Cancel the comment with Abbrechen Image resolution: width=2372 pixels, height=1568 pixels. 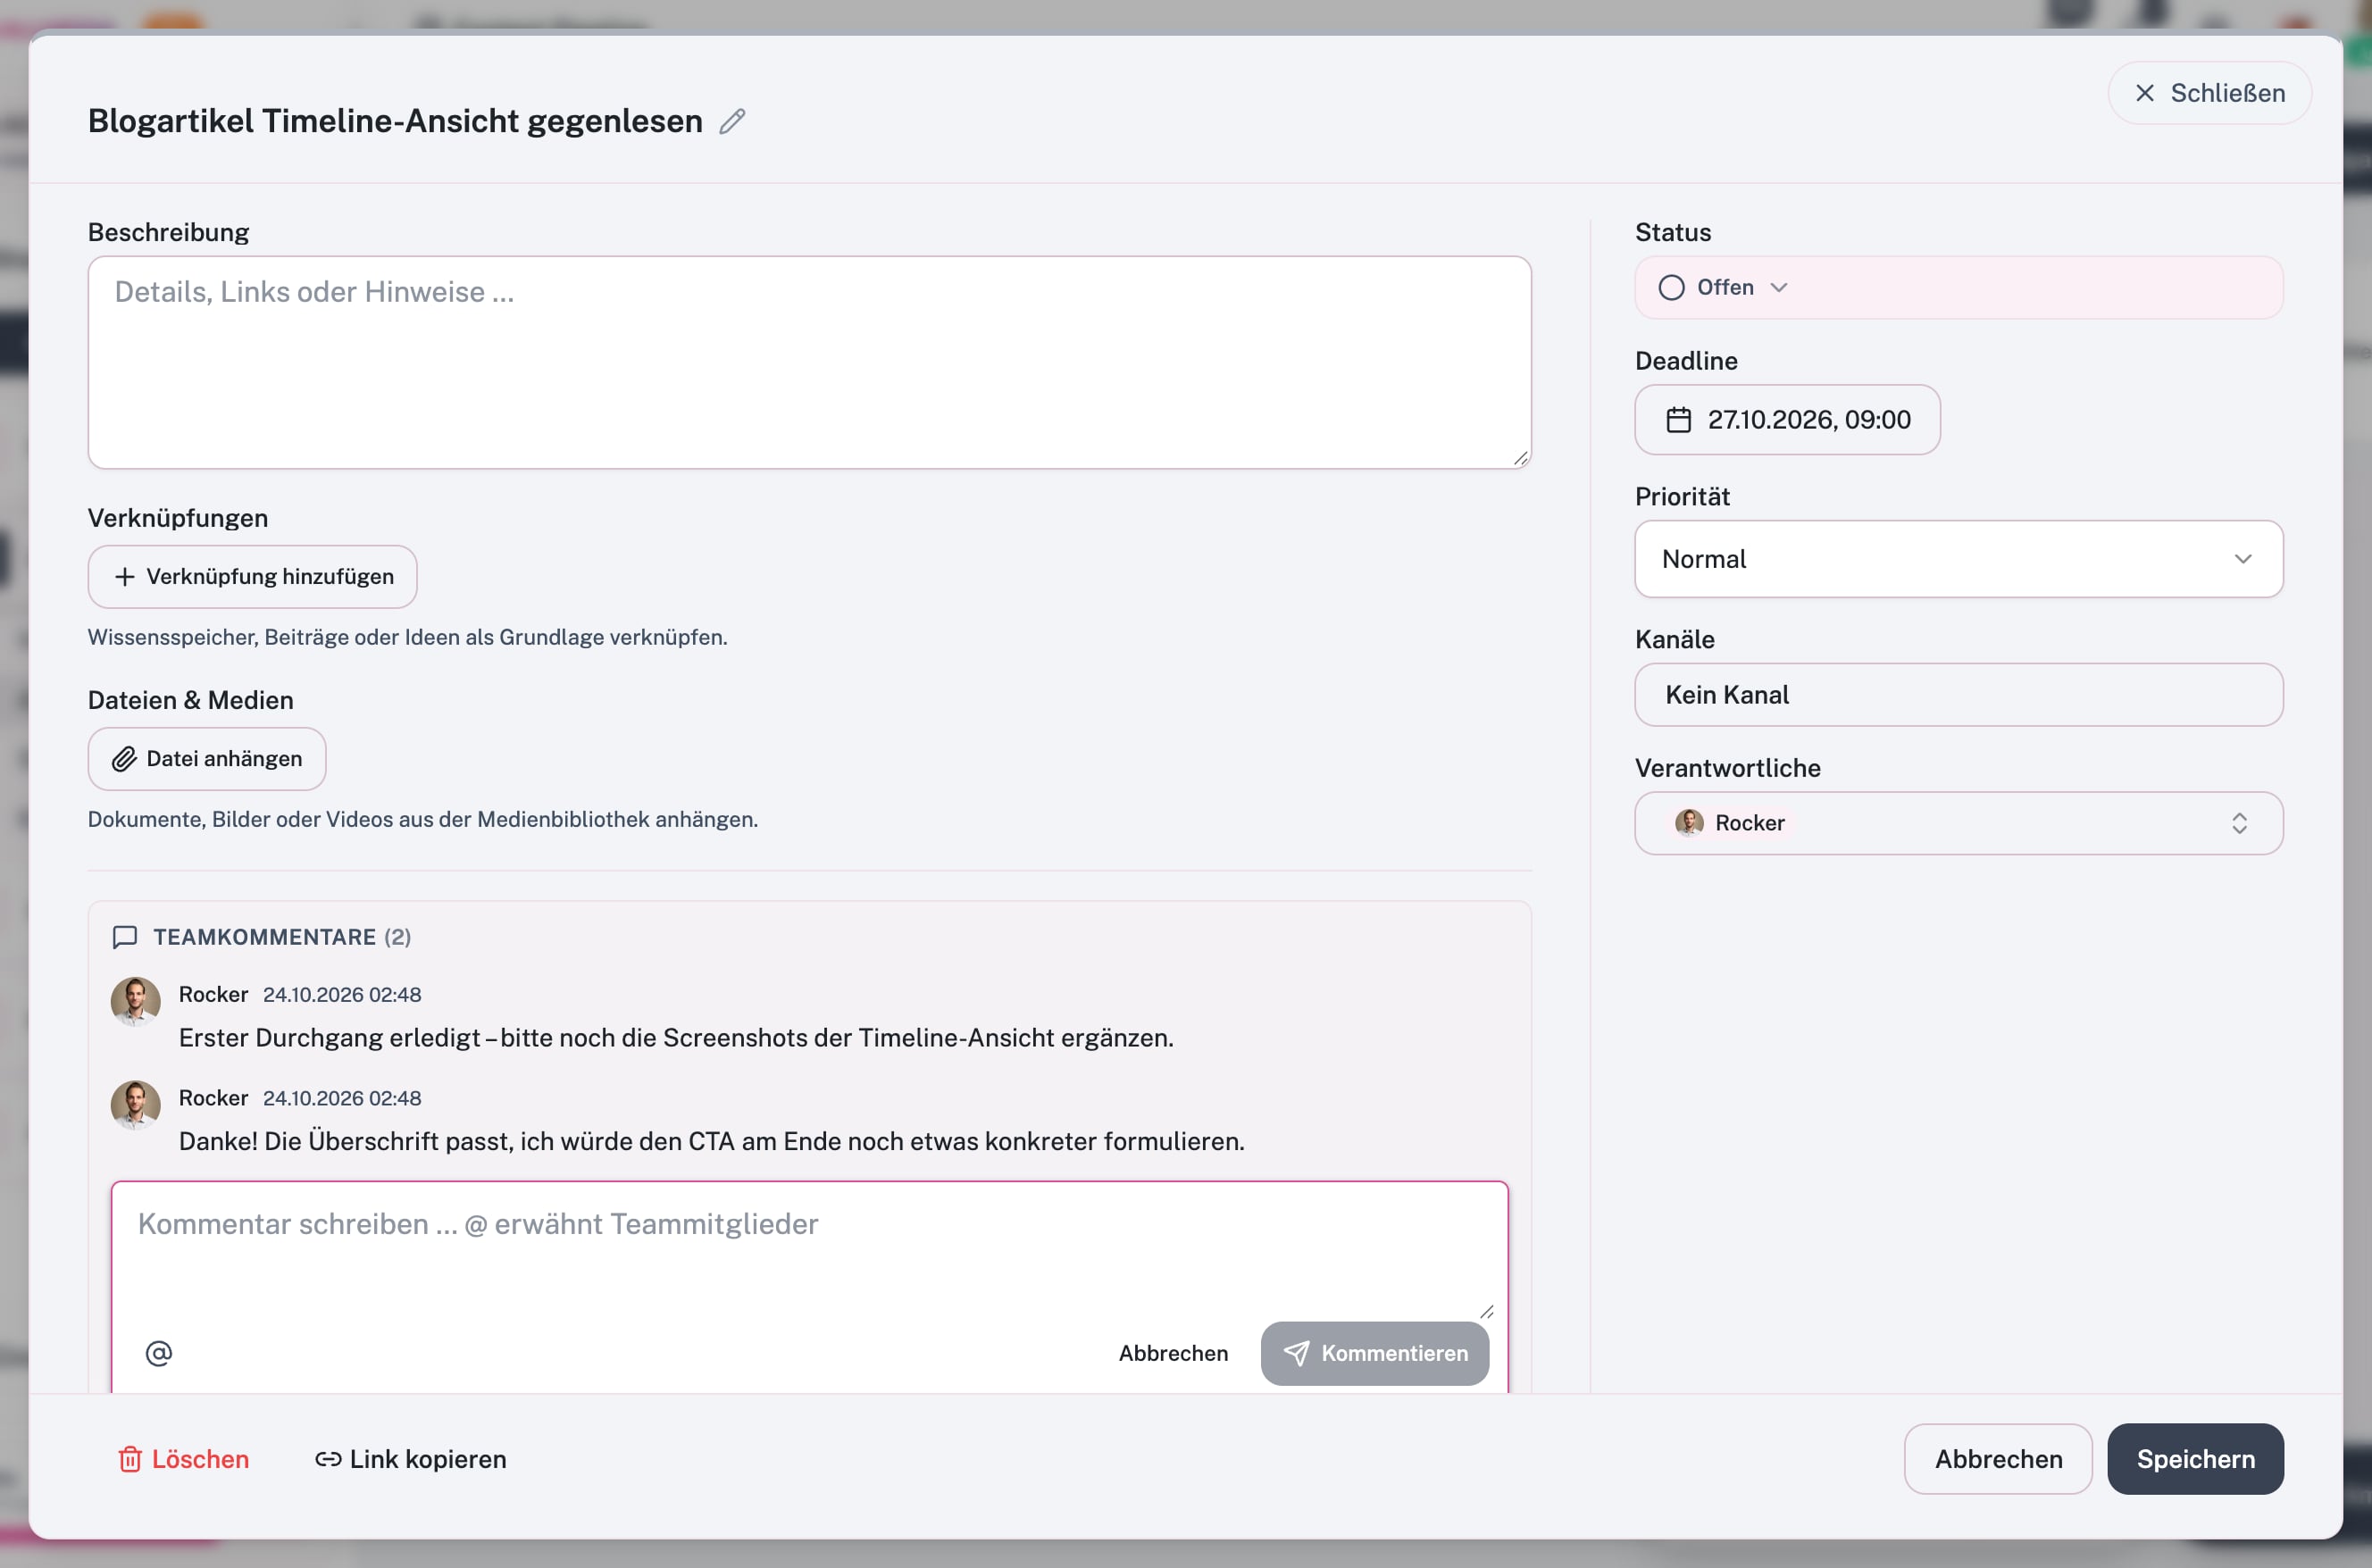(x=1173, y=1353)
